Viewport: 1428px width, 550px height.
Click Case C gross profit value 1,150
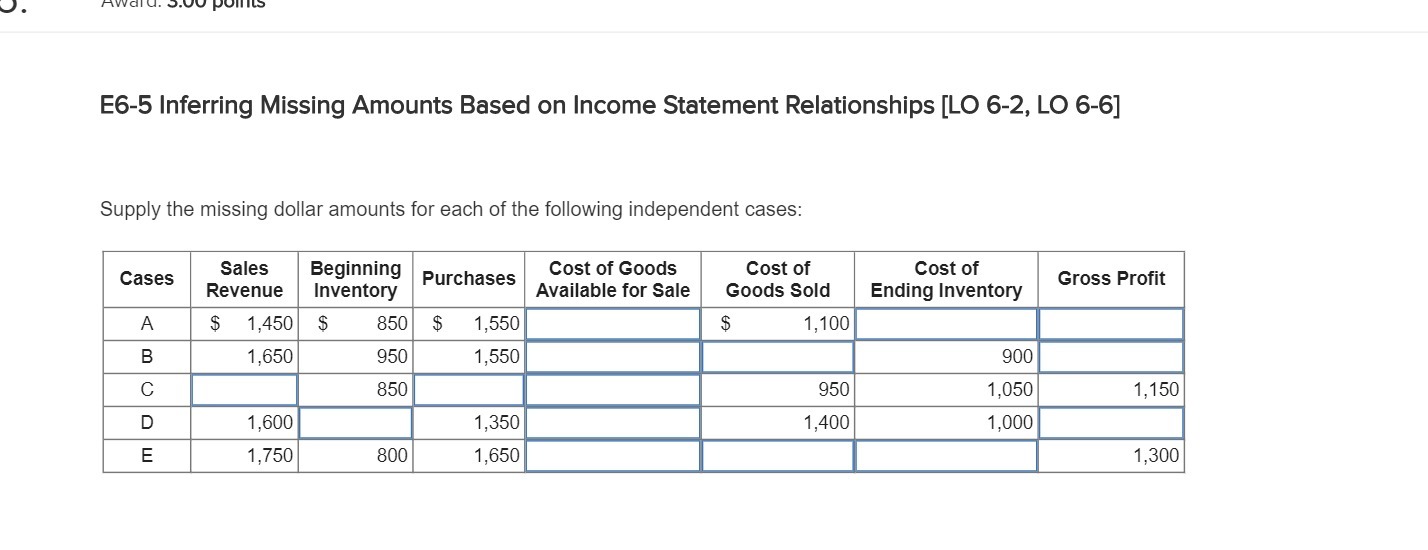click(1156, 389)
